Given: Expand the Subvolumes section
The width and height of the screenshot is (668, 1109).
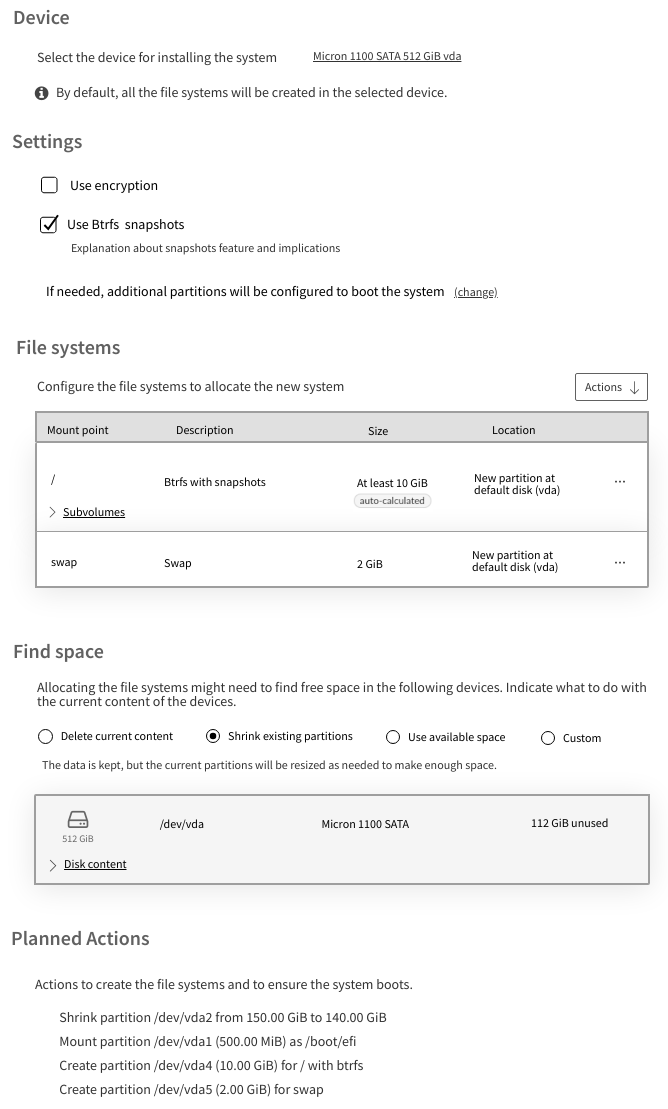Looking at the screenshot, I should click(94, 512).
